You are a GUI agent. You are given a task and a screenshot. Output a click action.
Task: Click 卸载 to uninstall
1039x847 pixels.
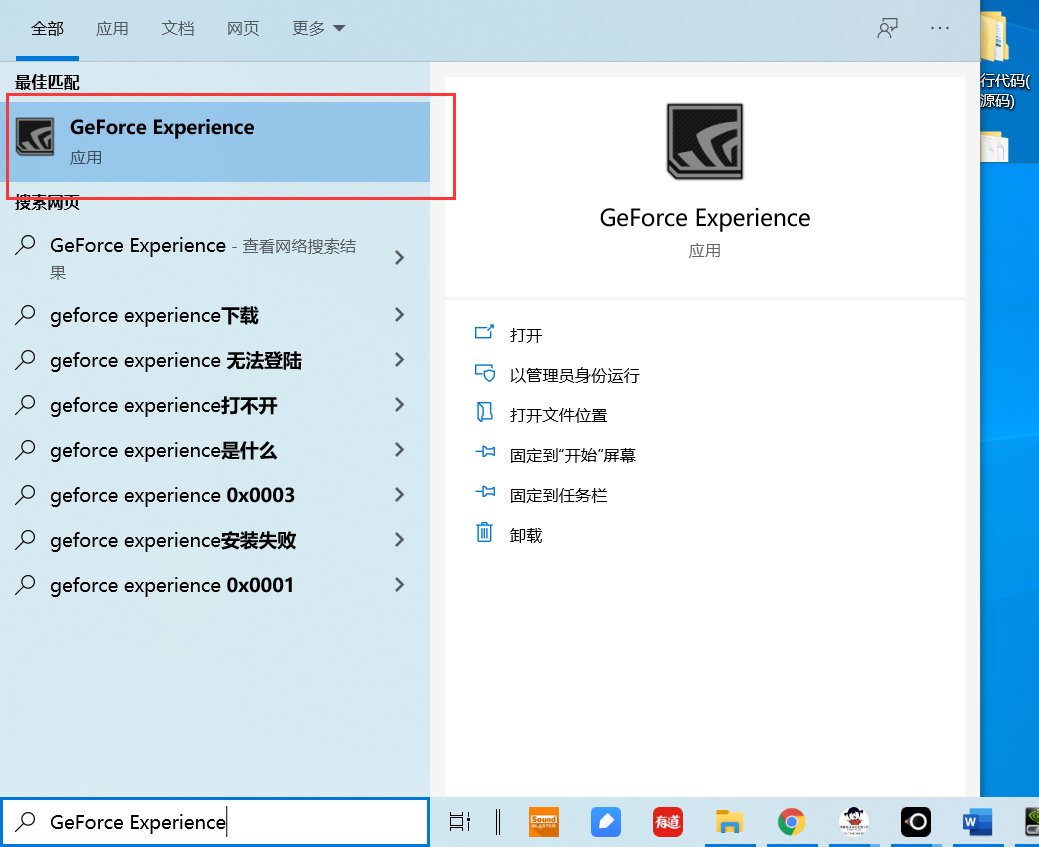[525, 536]
